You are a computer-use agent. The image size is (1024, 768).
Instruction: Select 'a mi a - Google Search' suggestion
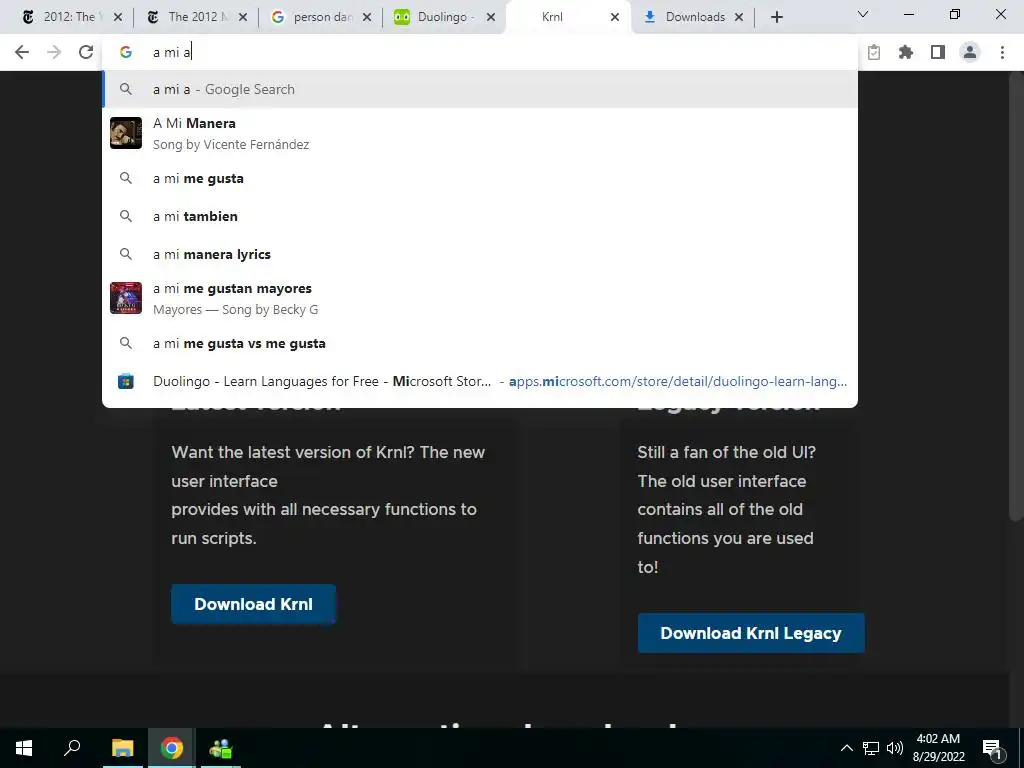point(480,89)
